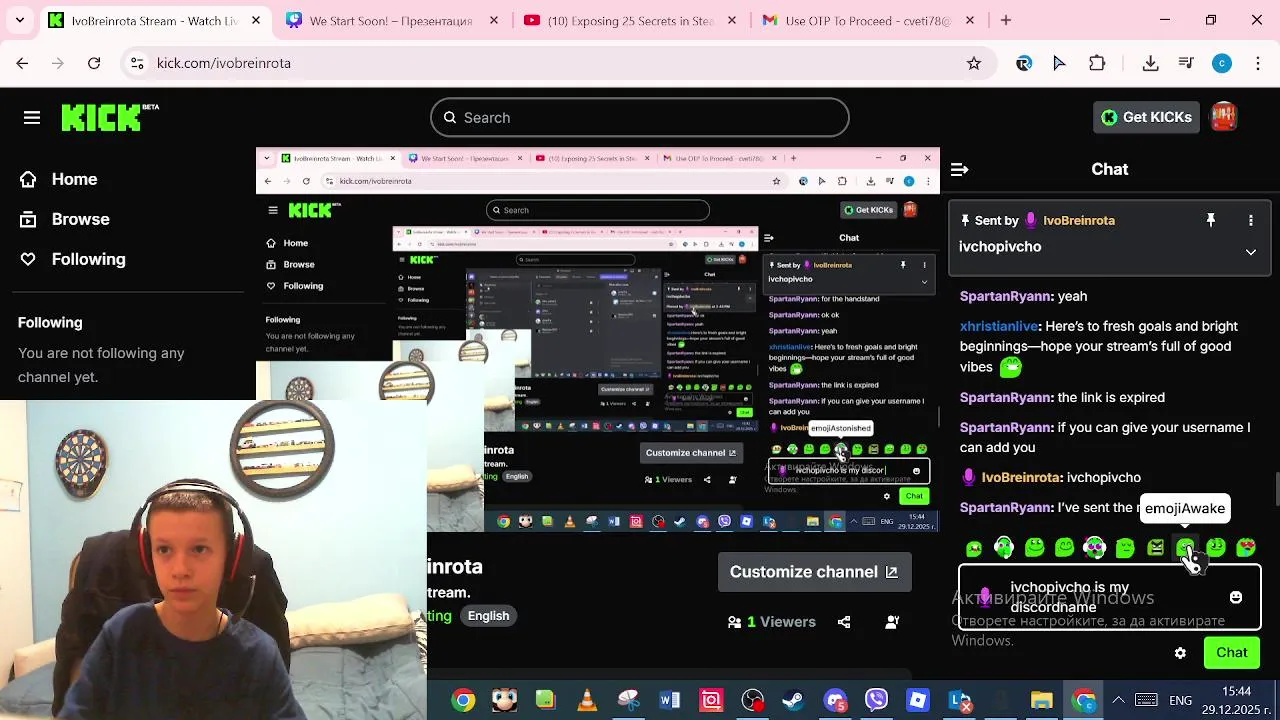Open the browser Extensions puzzle icon
The image size is (1280, 720).
1097,63
